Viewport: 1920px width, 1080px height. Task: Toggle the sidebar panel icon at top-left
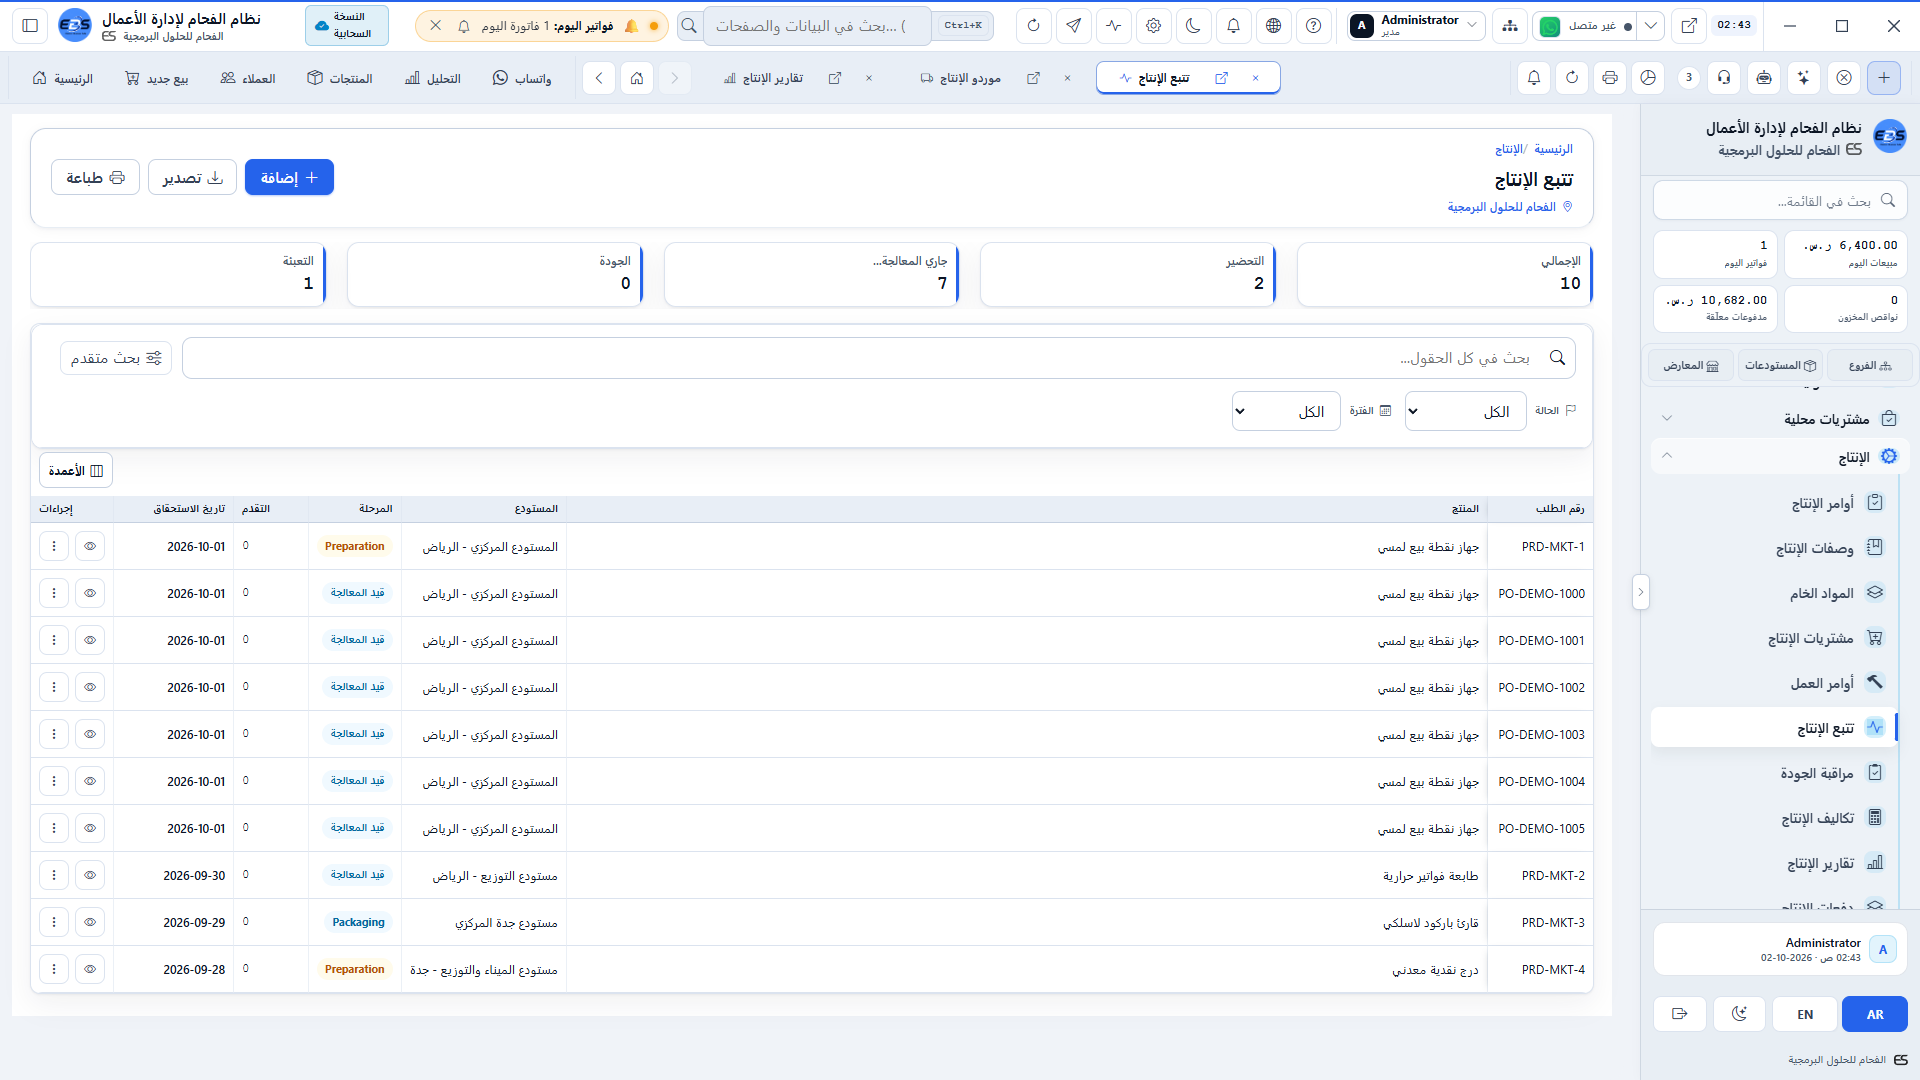click(x=30, y=26)
